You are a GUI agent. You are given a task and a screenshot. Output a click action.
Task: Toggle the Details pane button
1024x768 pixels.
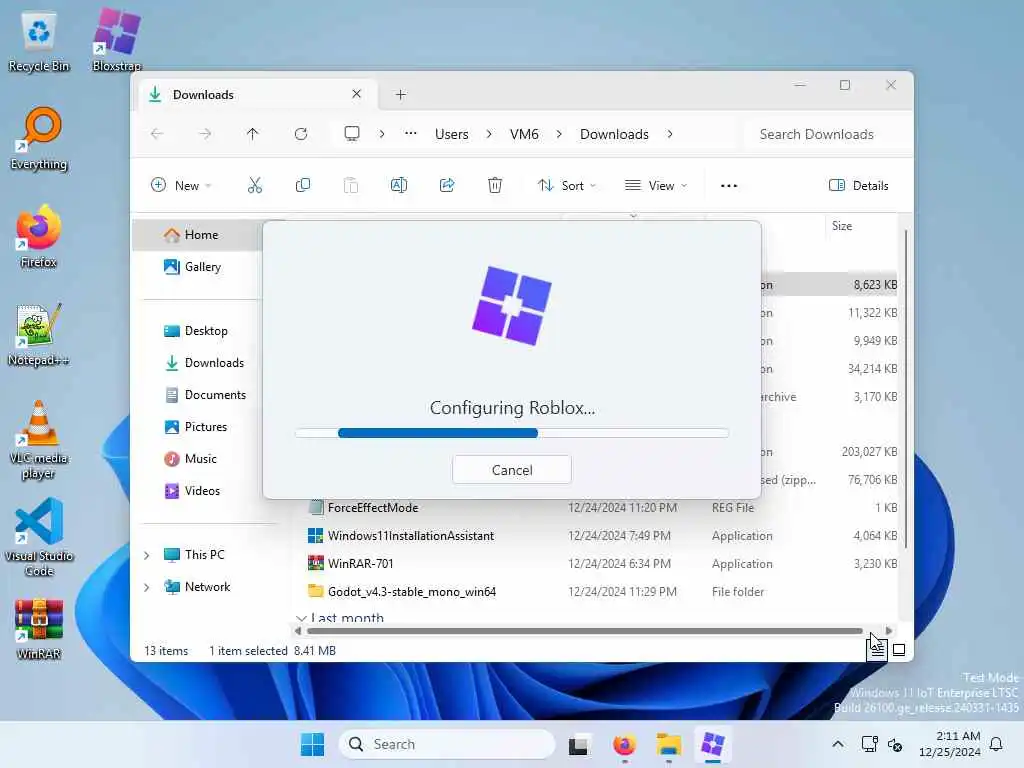[x=859, y=185]
